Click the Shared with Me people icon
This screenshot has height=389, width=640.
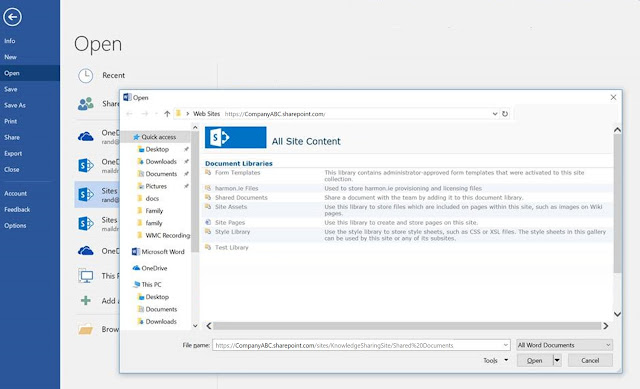86,104
